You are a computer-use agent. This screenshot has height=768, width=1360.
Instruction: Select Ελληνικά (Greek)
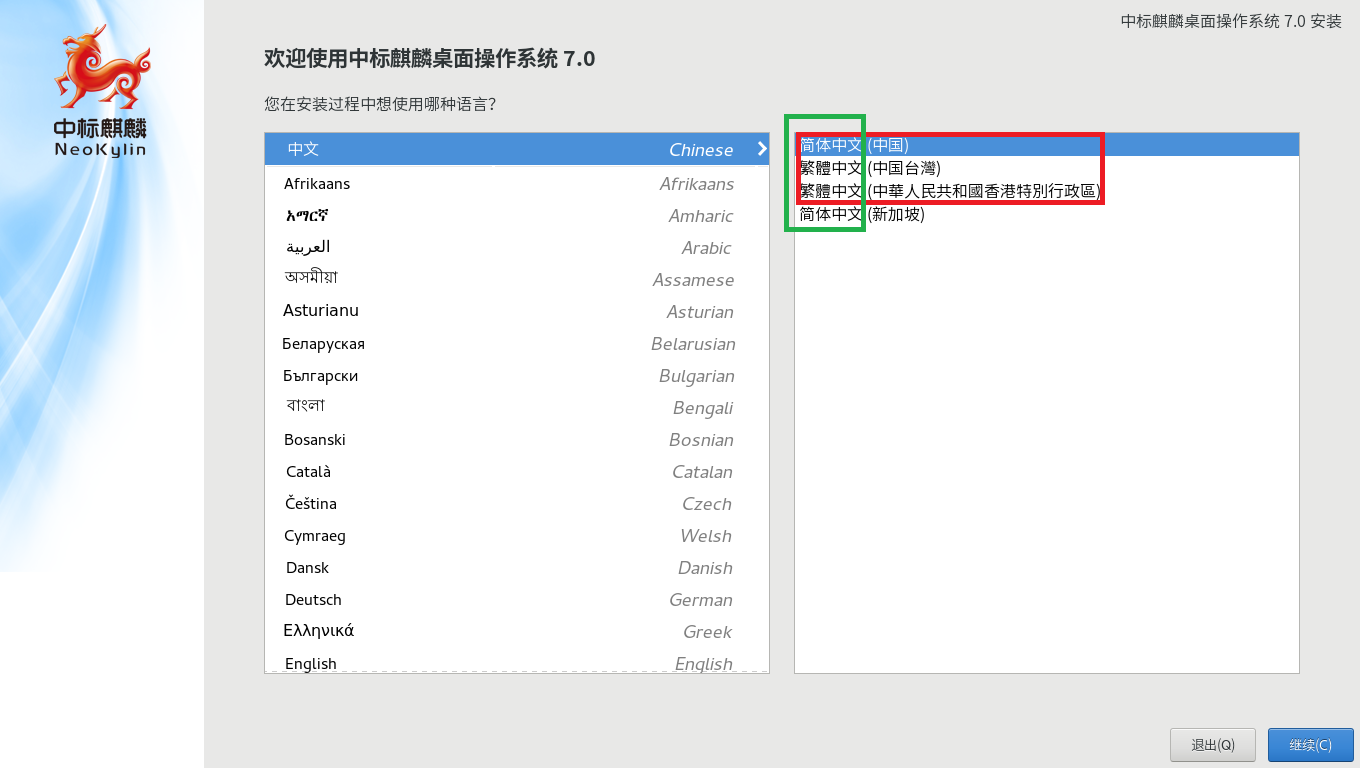[517, 632]
